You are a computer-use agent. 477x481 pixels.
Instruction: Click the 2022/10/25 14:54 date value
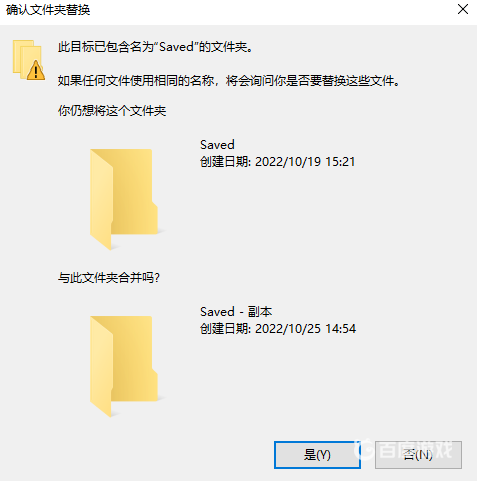click(305, 329)
